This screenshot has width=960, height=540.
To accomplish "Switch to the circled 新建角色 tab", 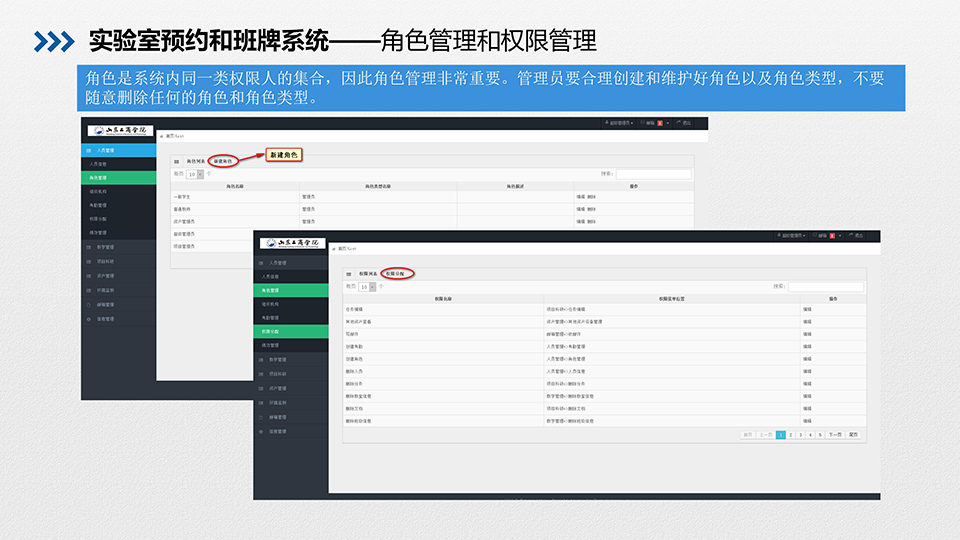I will [223, 161].
